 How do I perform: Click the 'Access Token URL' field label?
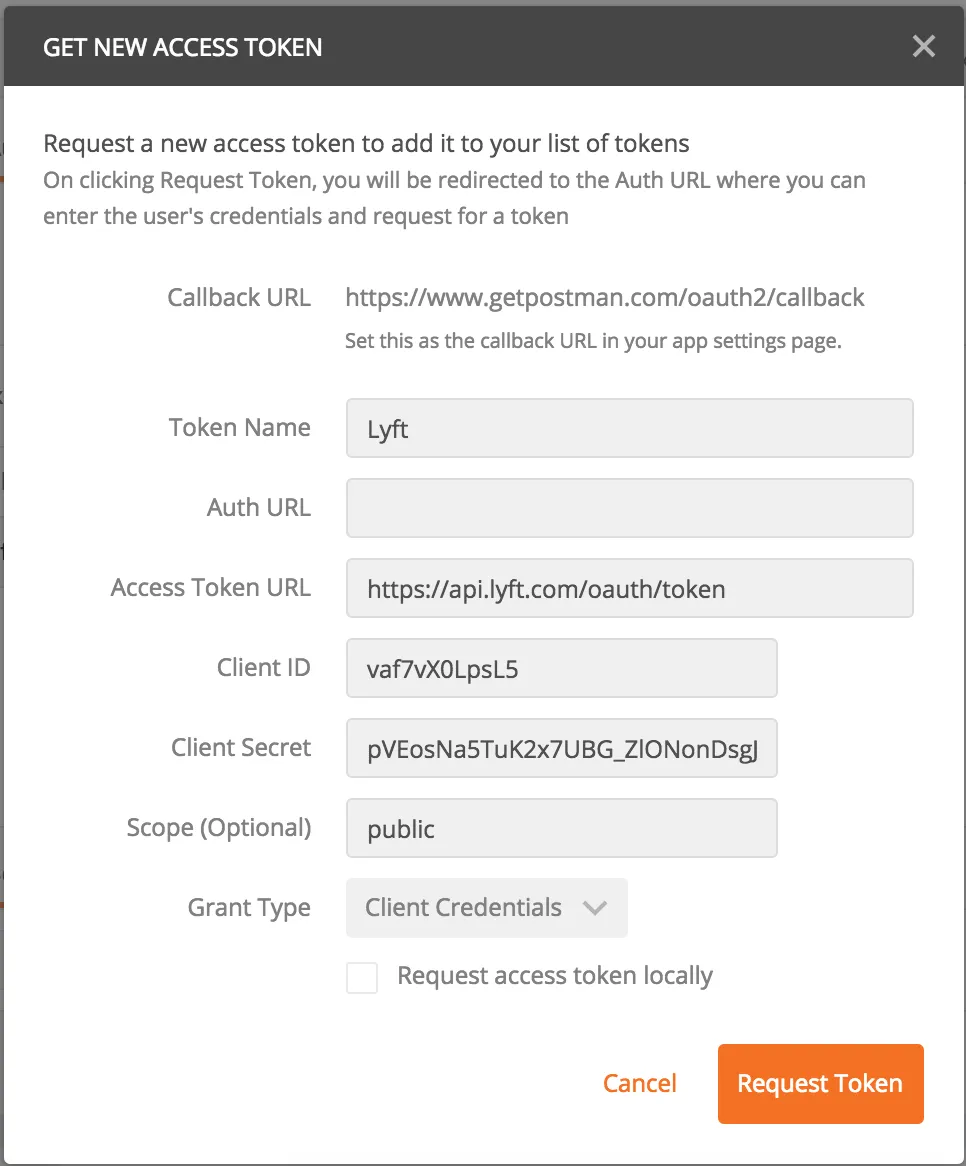211,588
